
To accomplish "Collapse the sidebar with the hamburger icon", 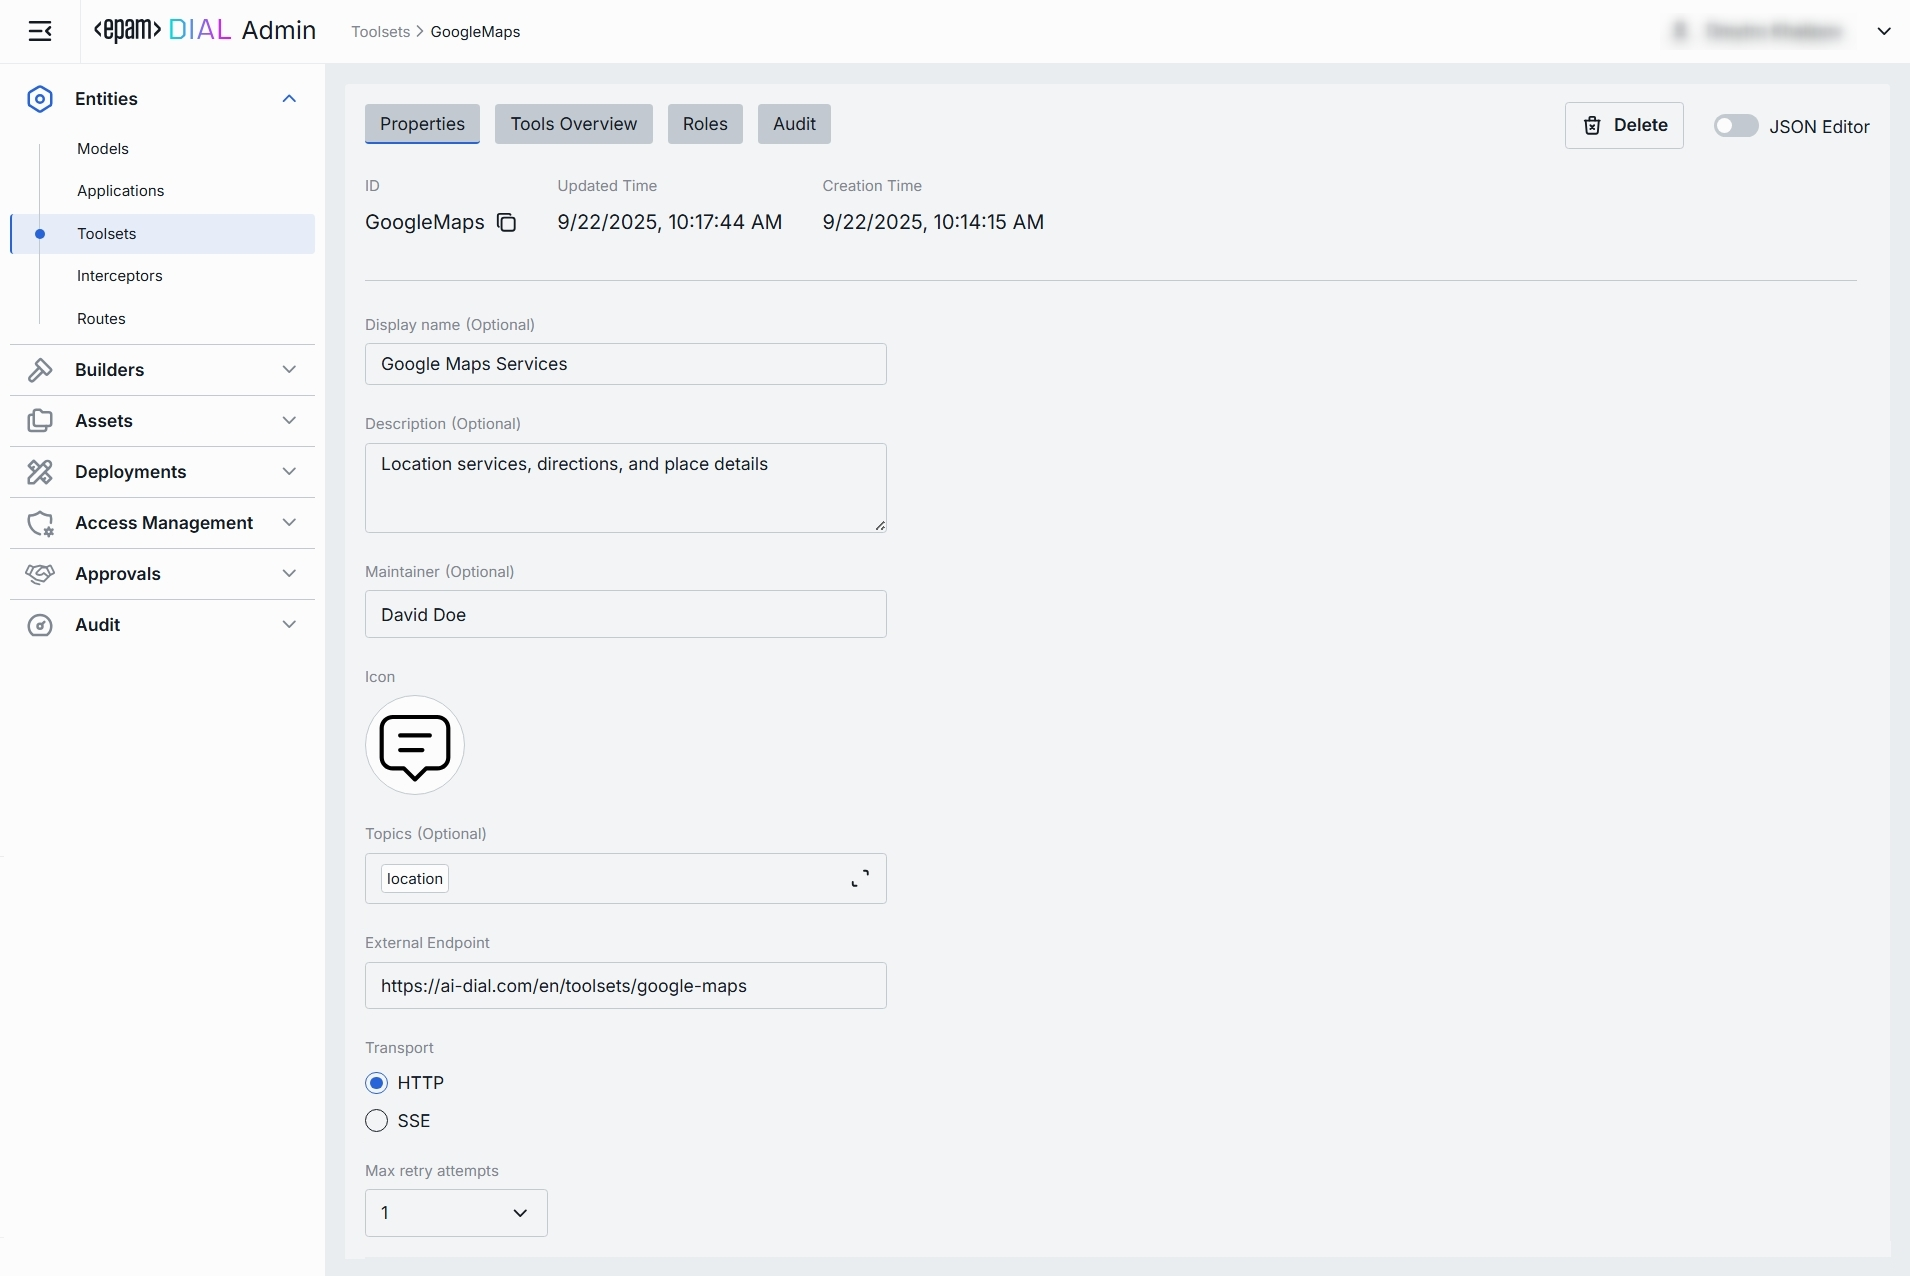I will click(40, 32).
